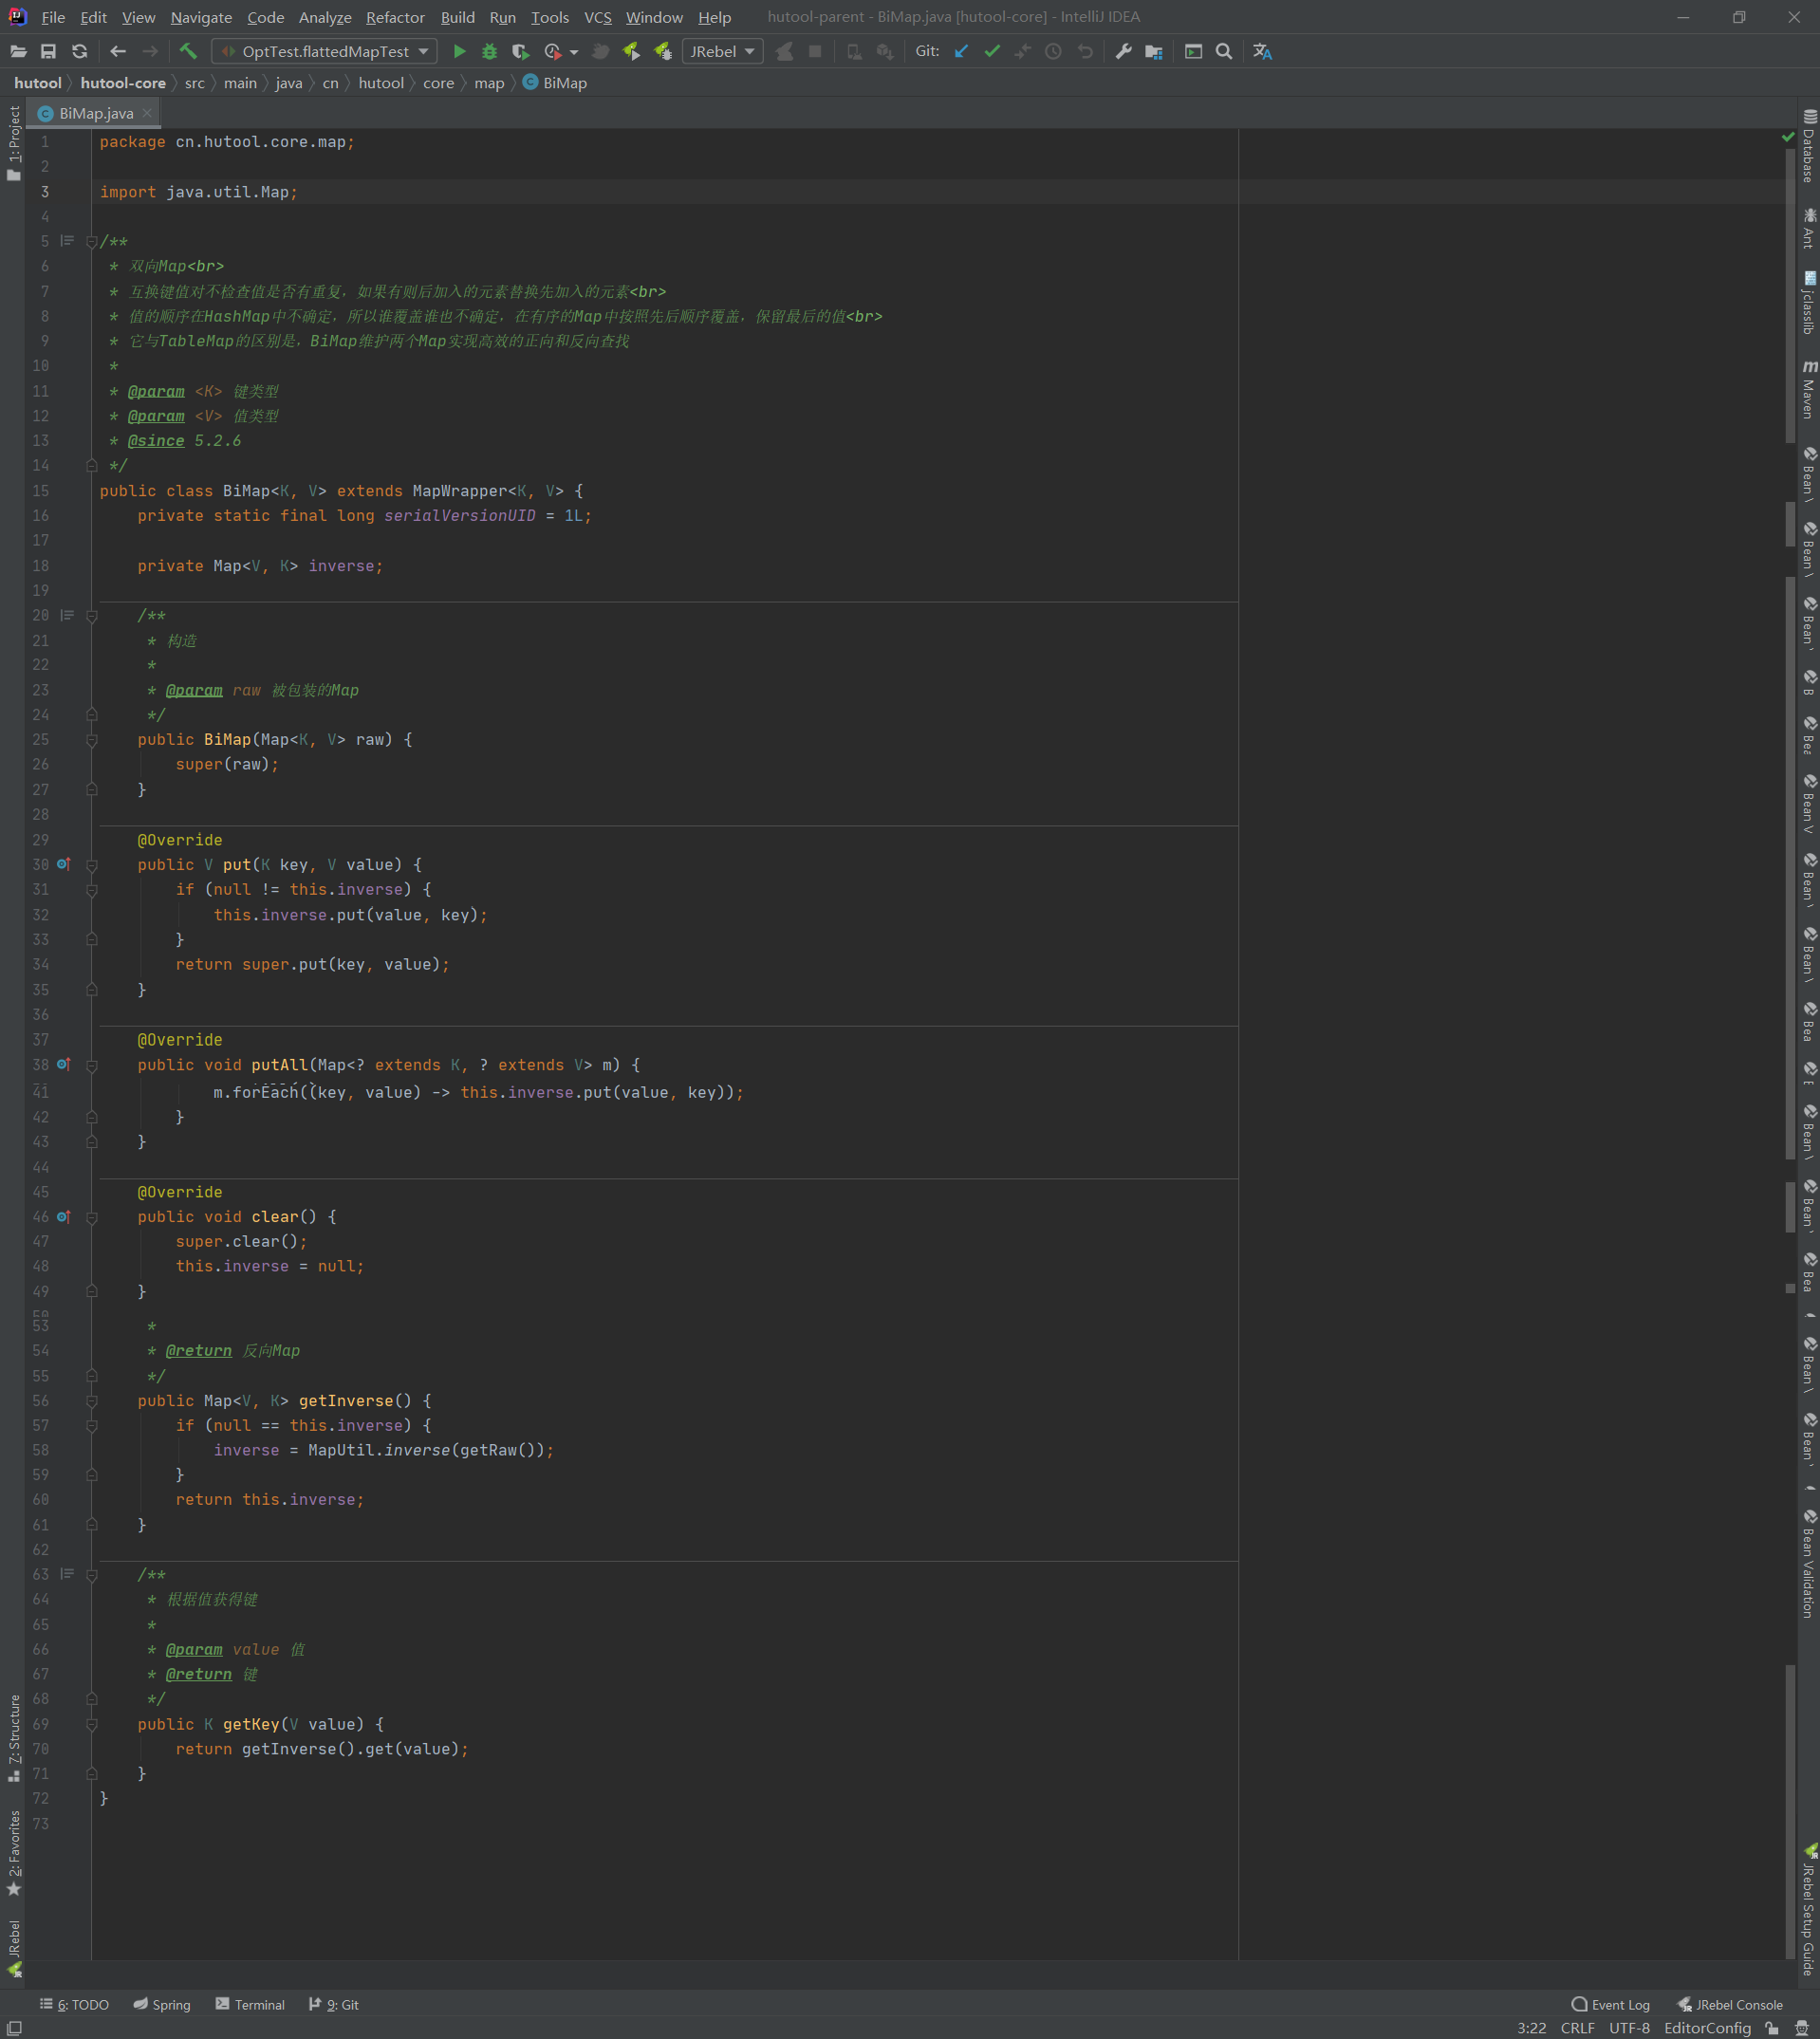Navigate back with the left arrow
The height and width of the screenshot is (2039, 1820).
point(118,51)
